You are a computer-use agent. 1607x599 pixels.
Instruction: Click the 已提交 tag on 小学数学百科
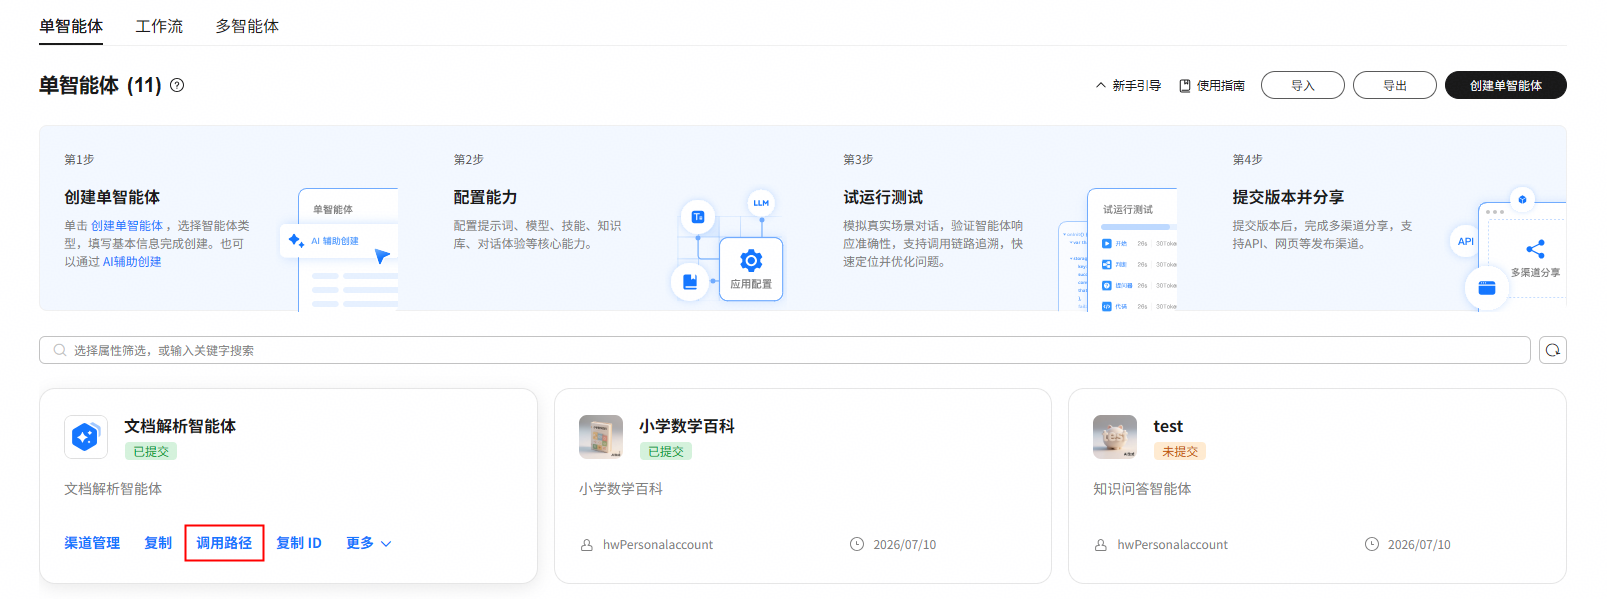pyautogui.click(x=666, y=452)
